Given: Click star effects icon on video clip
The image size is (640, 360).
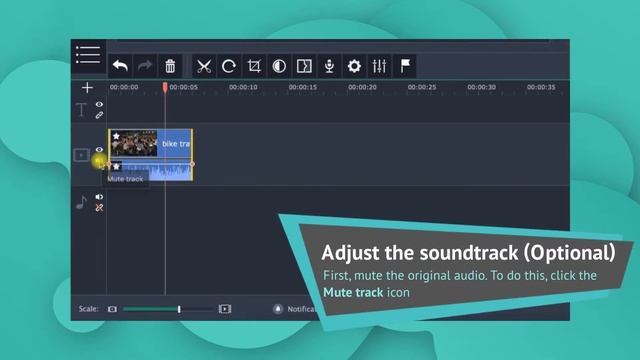Looking at the screenshot, I should coord(116,136).
